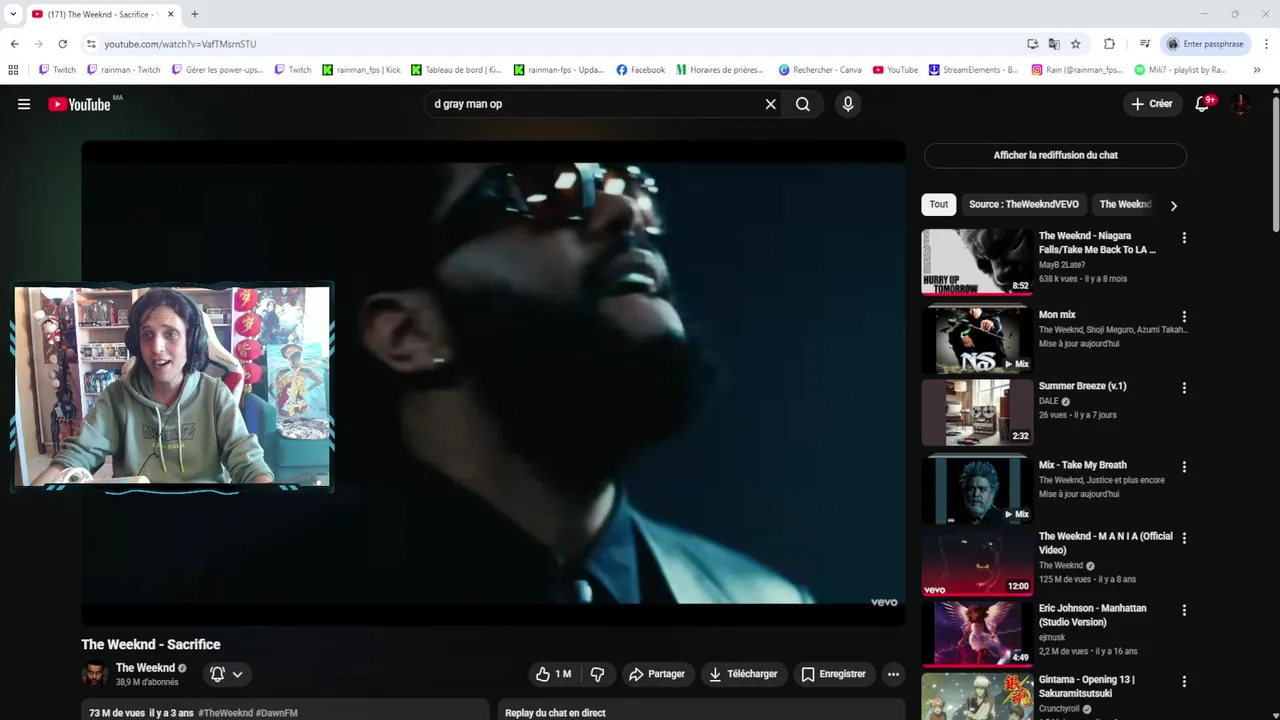Open options for Eric Johnson - Manhattan
This screenshot has width=1280, height=720.
click(1184, 610)
